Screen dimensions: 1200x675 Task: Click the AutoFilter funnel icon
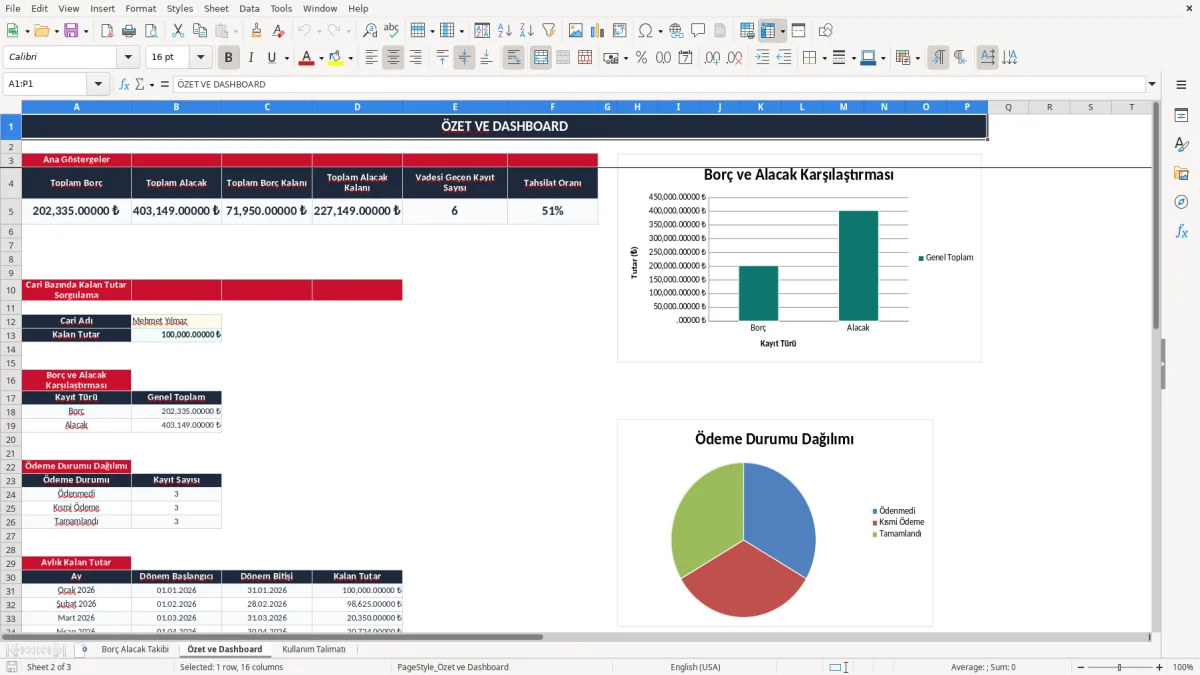point(548,31)
